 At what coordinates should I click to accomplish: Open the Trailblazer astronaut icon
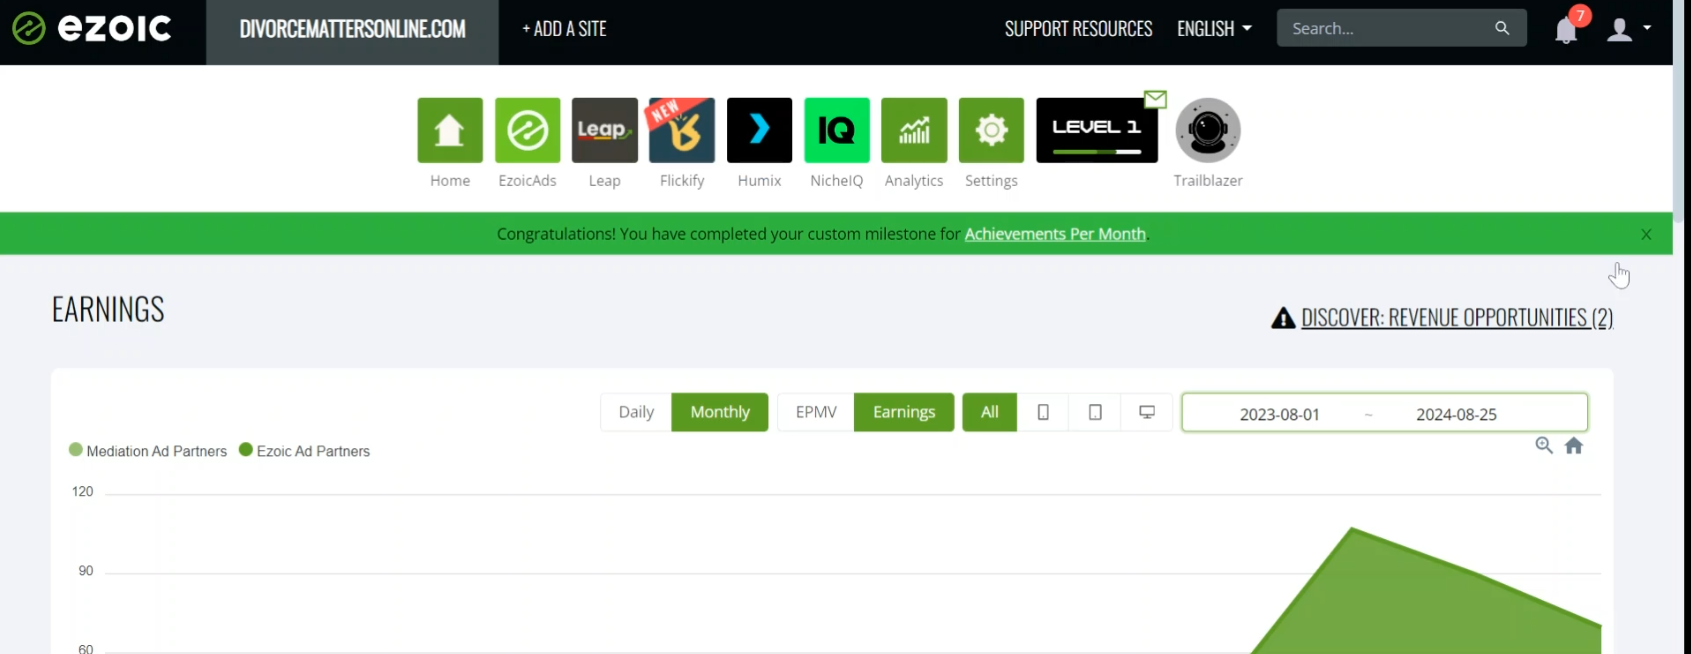point(1208,130)
